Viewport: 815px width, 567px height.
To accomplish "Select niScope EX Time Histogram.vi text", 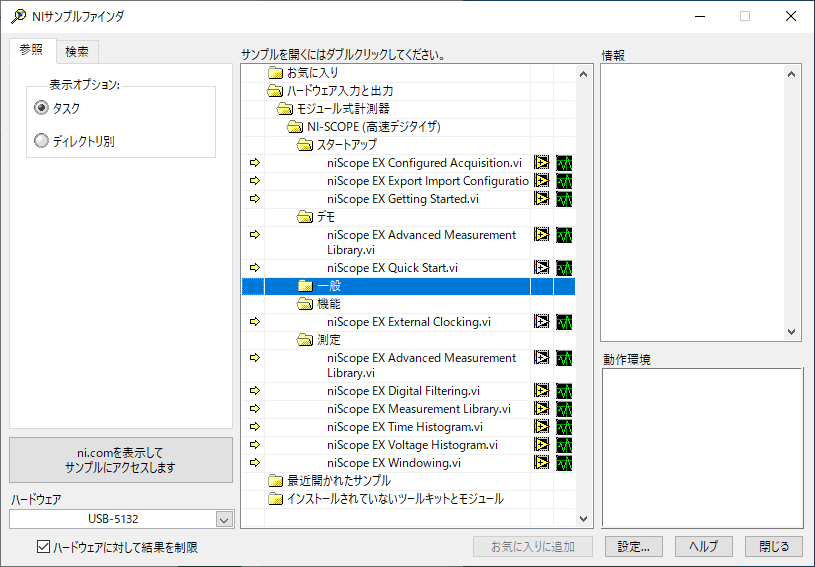I will [x=405, y=427].
